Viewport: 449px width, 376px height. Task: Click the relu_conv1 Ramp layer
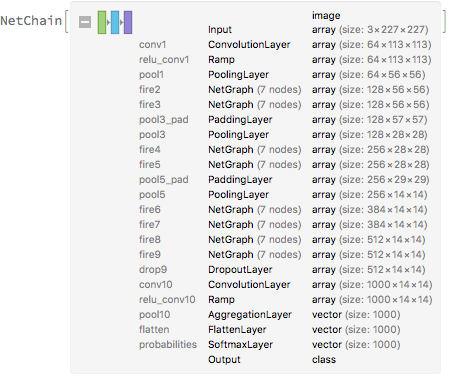tap(285, 60)
